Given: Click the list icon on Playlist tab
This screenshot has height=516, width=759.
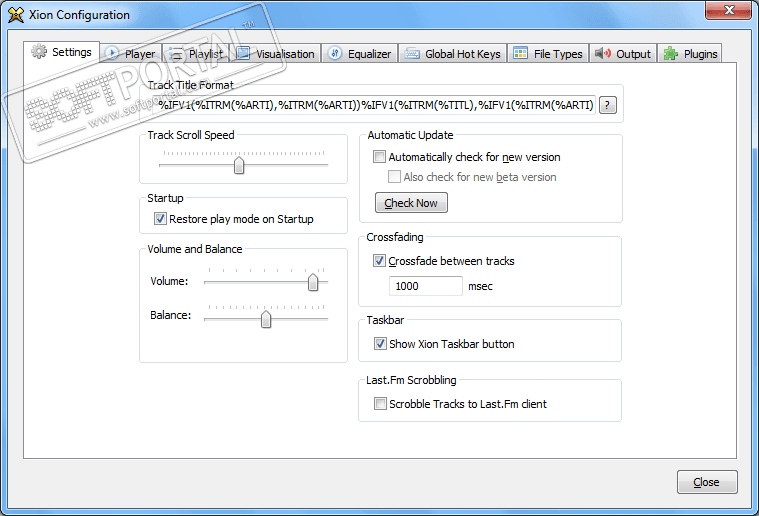Looking at the screenshot, I should click(176, 54).
